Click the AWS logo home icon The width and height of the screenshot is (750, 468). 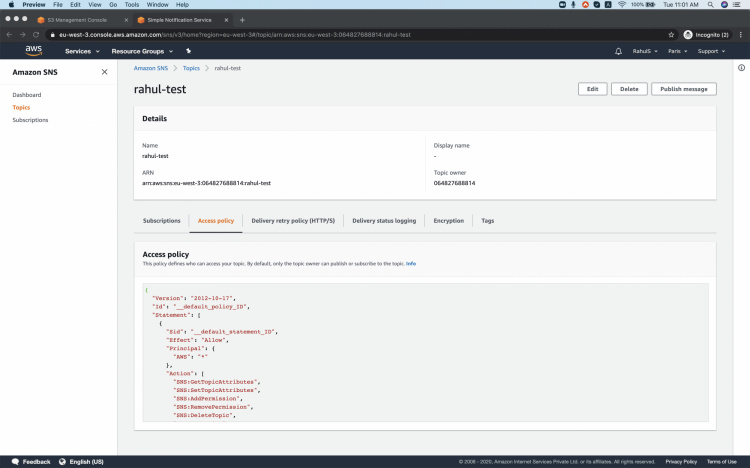tap(33, 51)
